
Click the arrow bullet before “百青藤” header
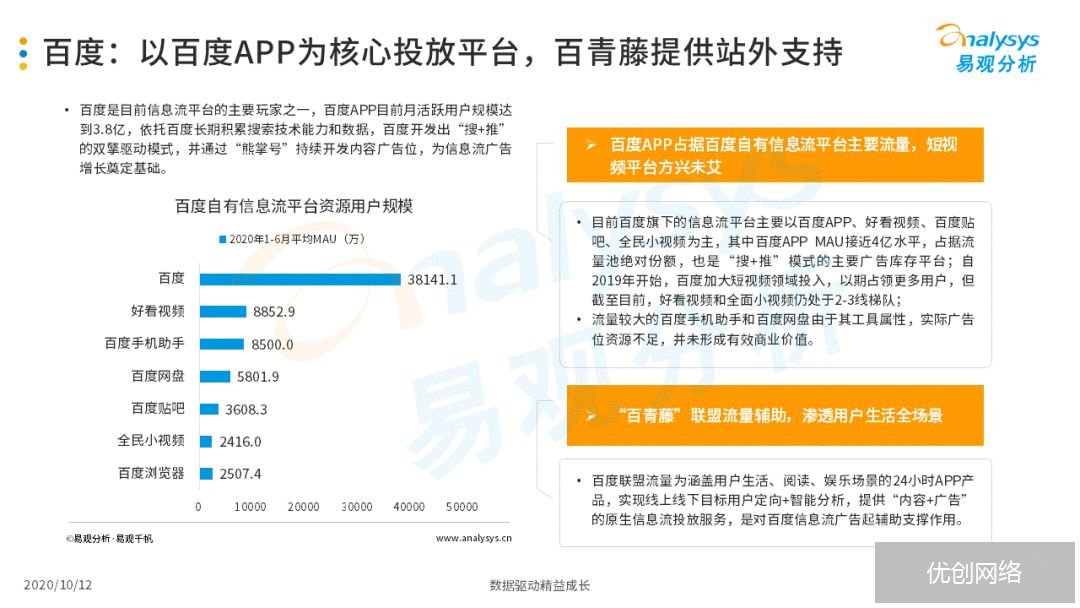click(x=591, y=416)
